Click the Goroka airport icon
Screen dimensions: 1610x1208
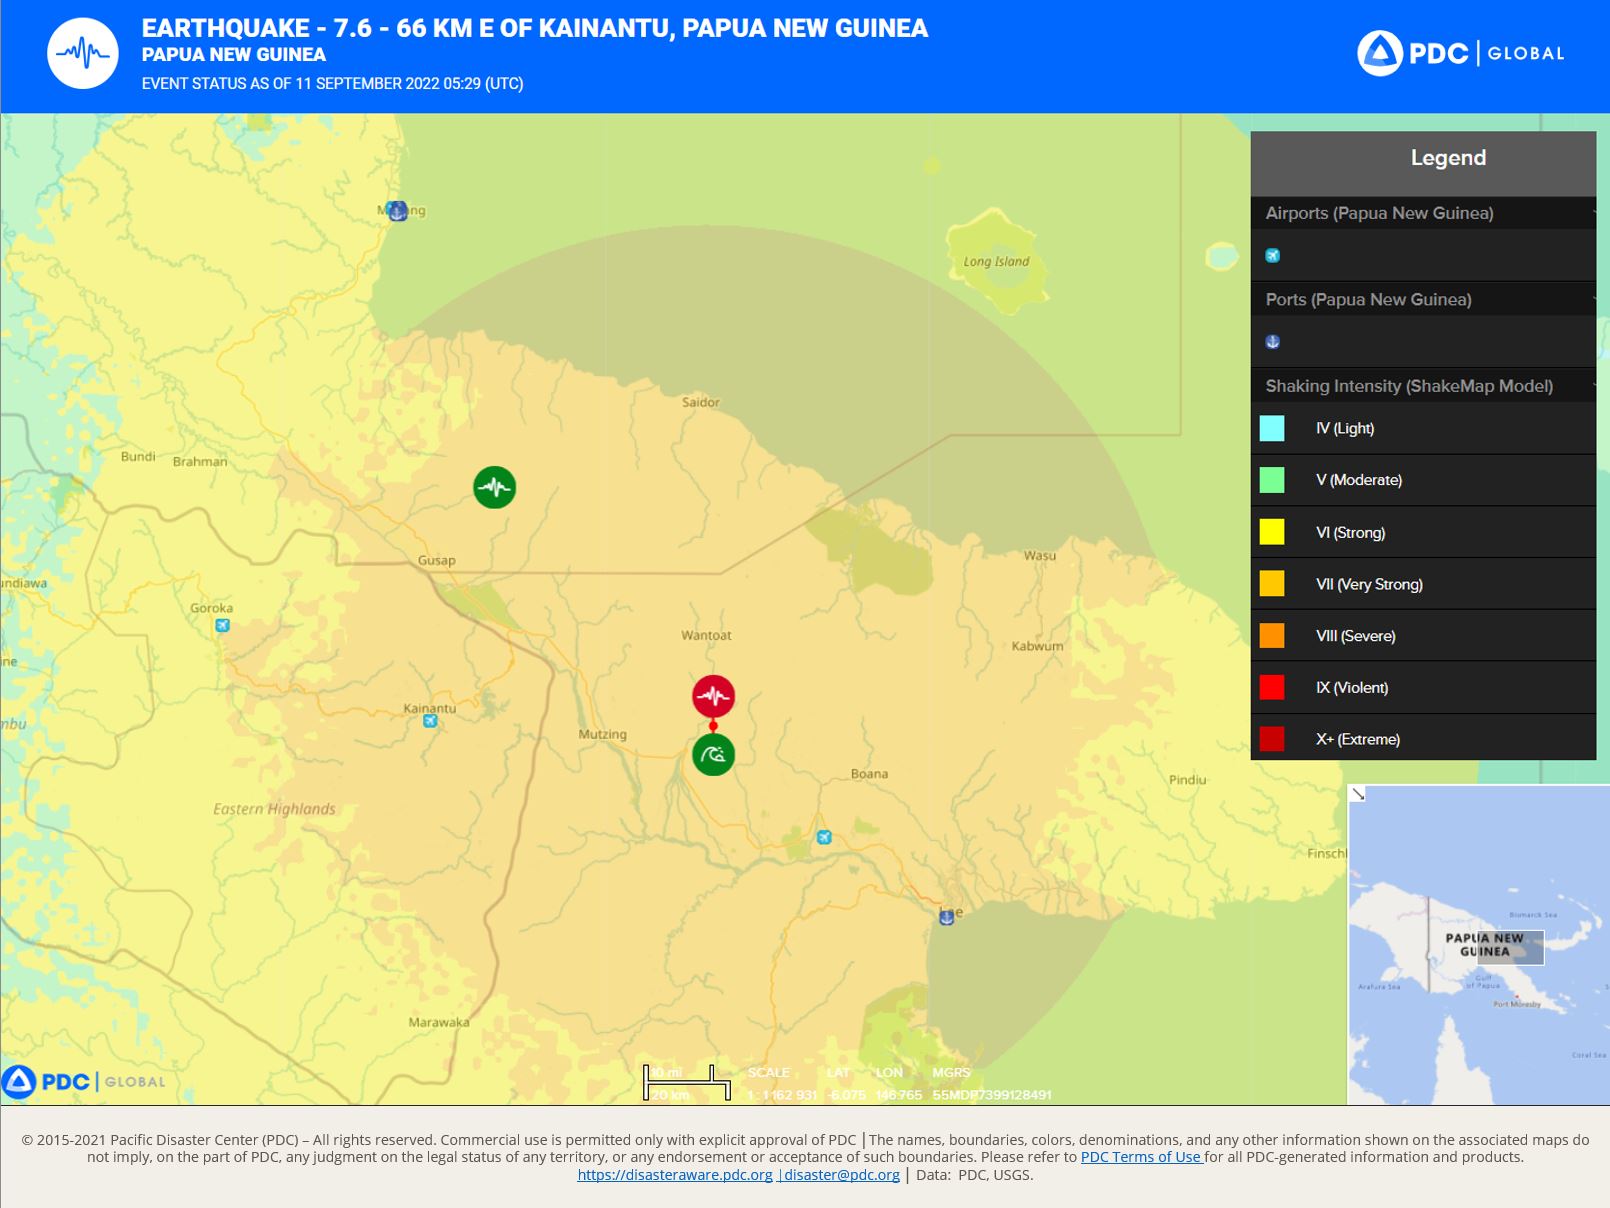[222, 625]
